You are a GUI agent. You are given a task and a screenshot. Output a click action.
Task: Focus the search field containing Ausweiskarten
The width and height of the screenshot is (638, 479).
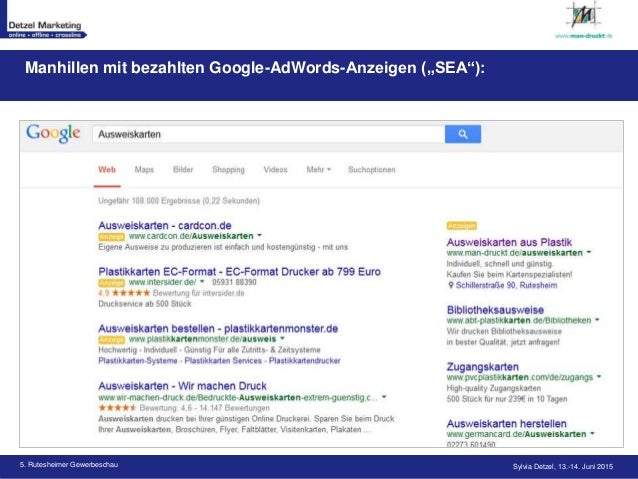point(269,134)
